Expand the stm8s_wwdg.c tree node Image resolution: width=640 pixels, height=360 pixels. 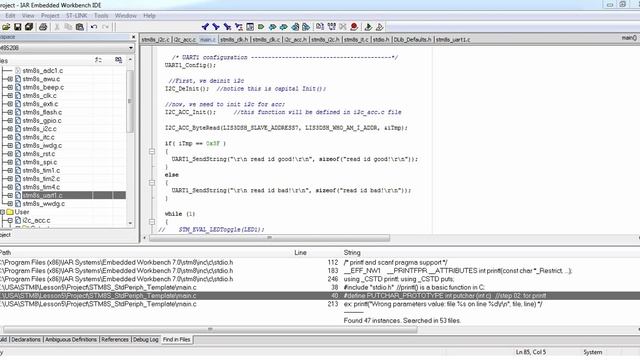(10, 204)
